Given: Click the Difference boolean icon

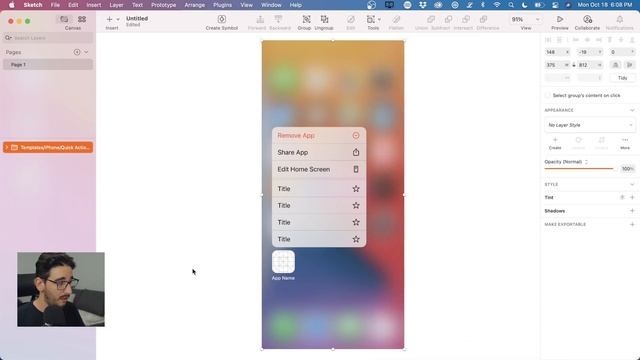Looking at the screenshot, I should tap(483, 19).
